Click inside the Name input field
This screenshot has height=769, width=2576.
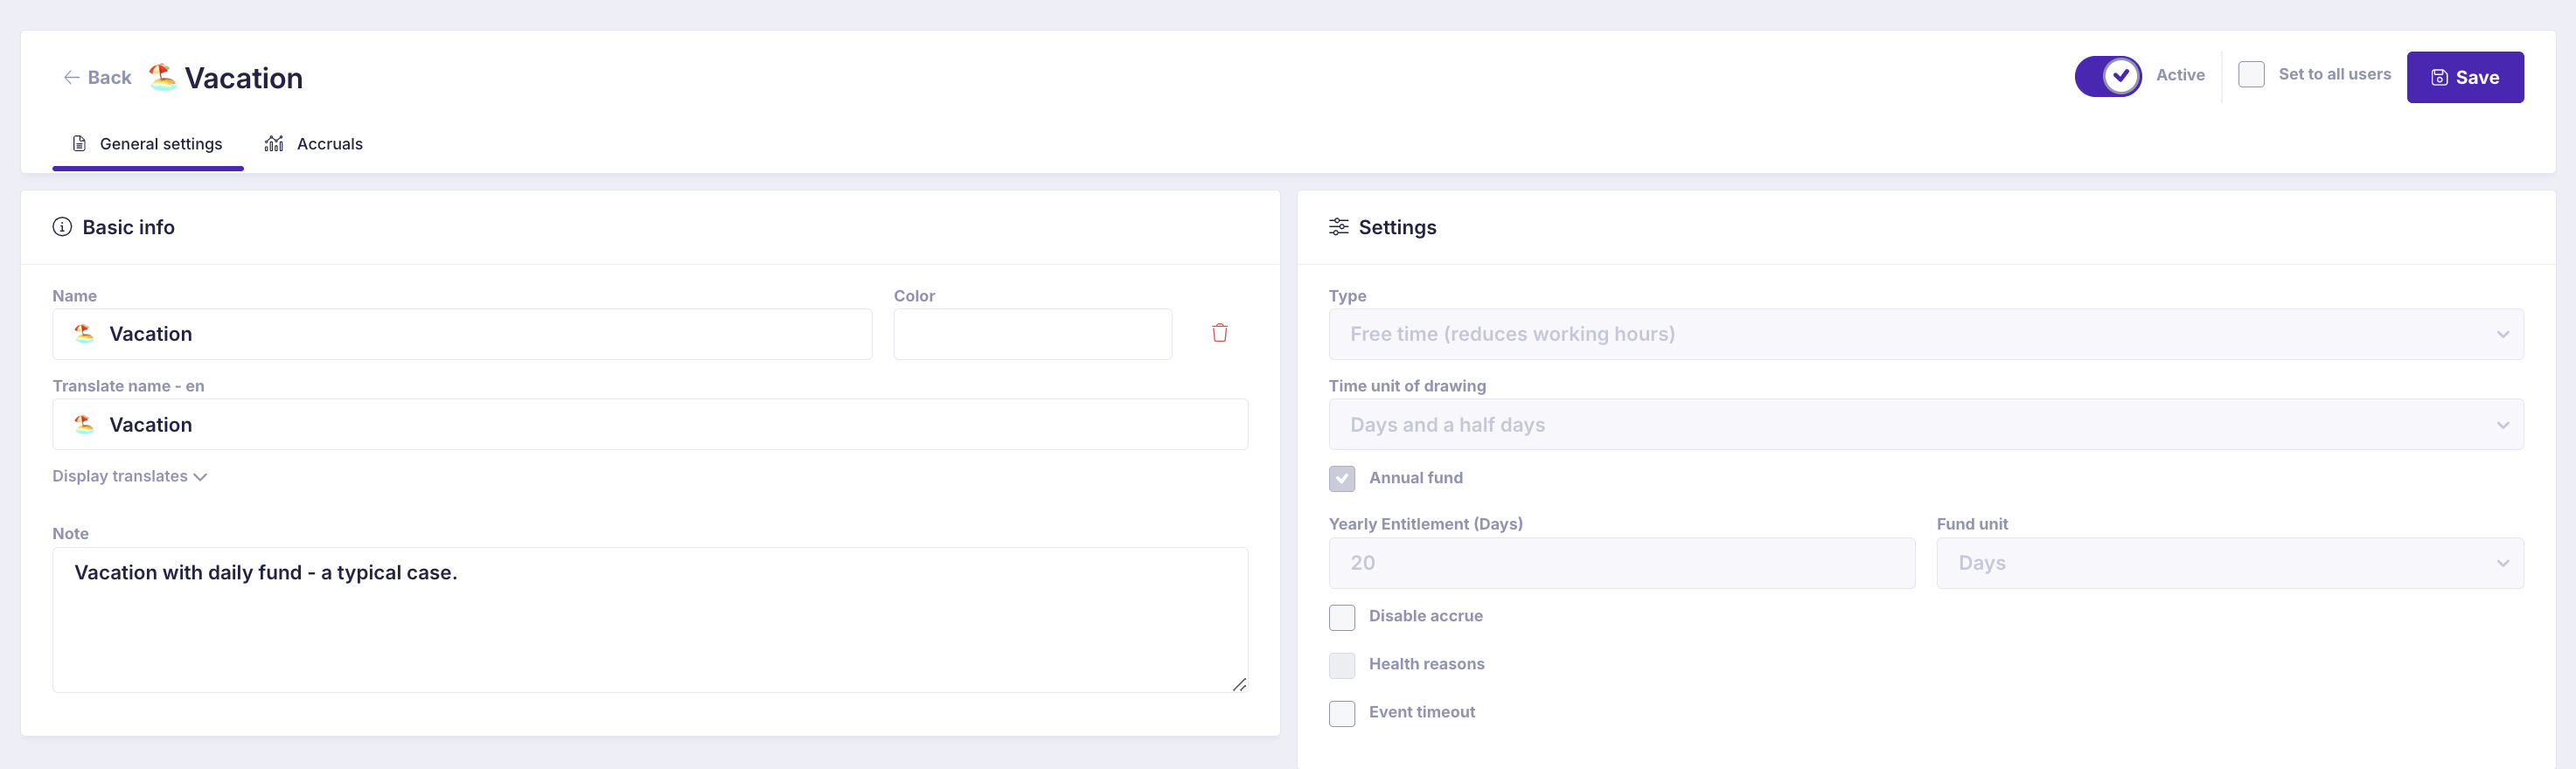pyautogui.click(x=462, y=334)
